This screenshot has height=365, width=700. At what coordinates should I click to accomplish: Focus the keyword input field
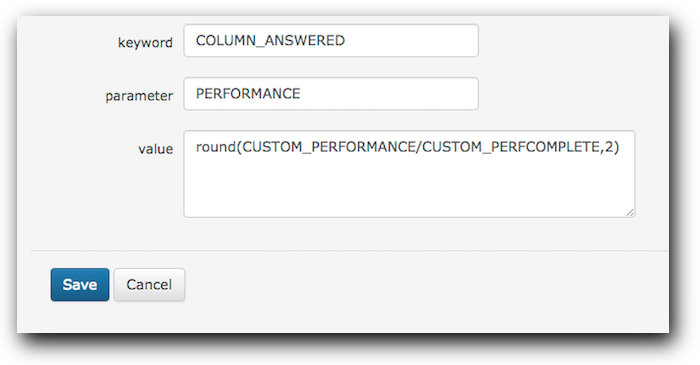(331, 41)
